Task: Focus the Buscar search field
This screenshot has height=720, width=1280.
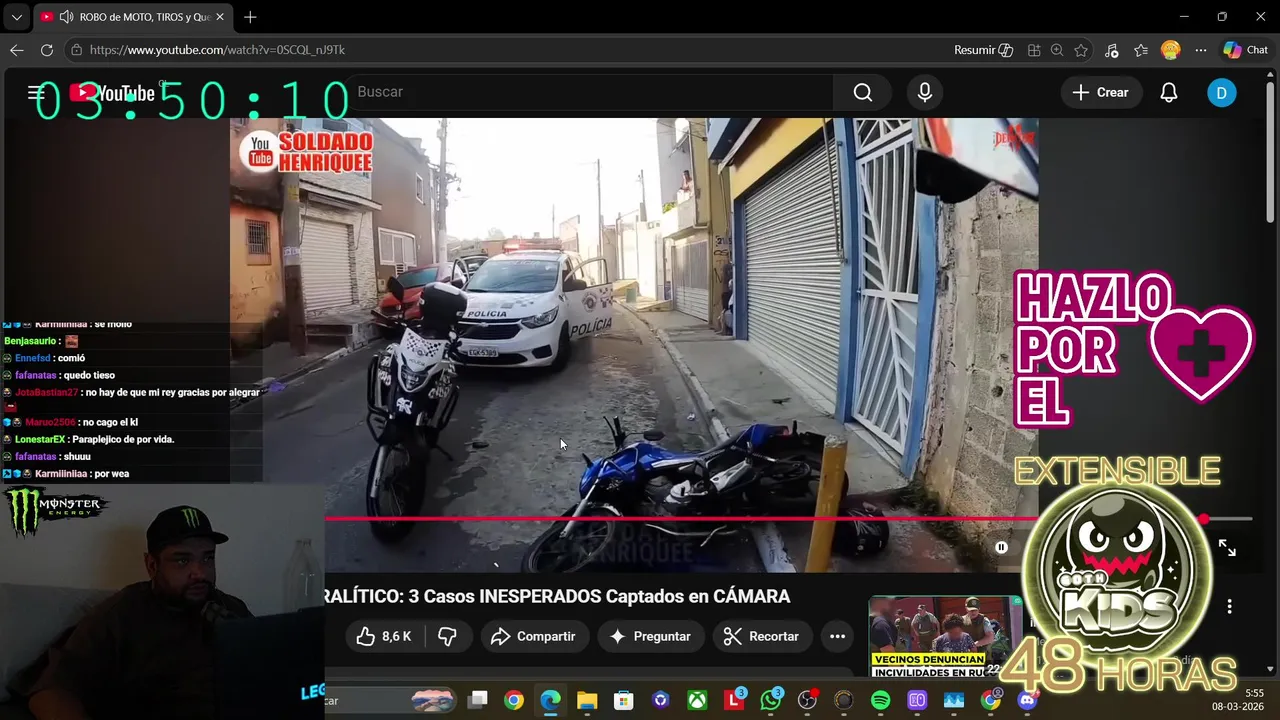Action: coord(590,92)
